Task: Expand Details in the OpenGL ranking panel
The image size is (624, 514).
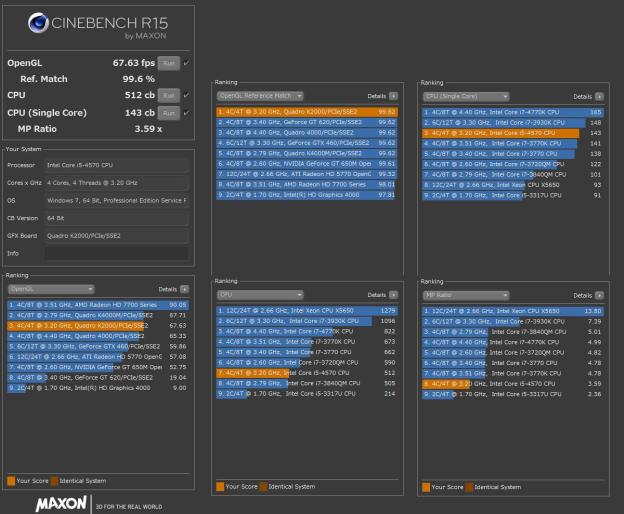Action: pos(185,289)
